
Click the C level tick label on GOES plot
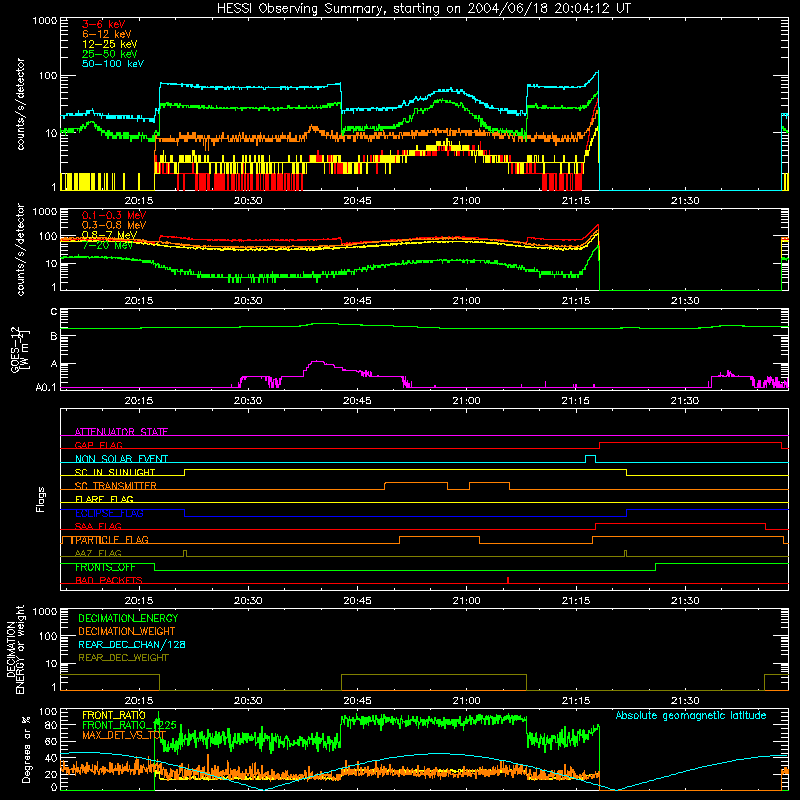click(54, 311)
